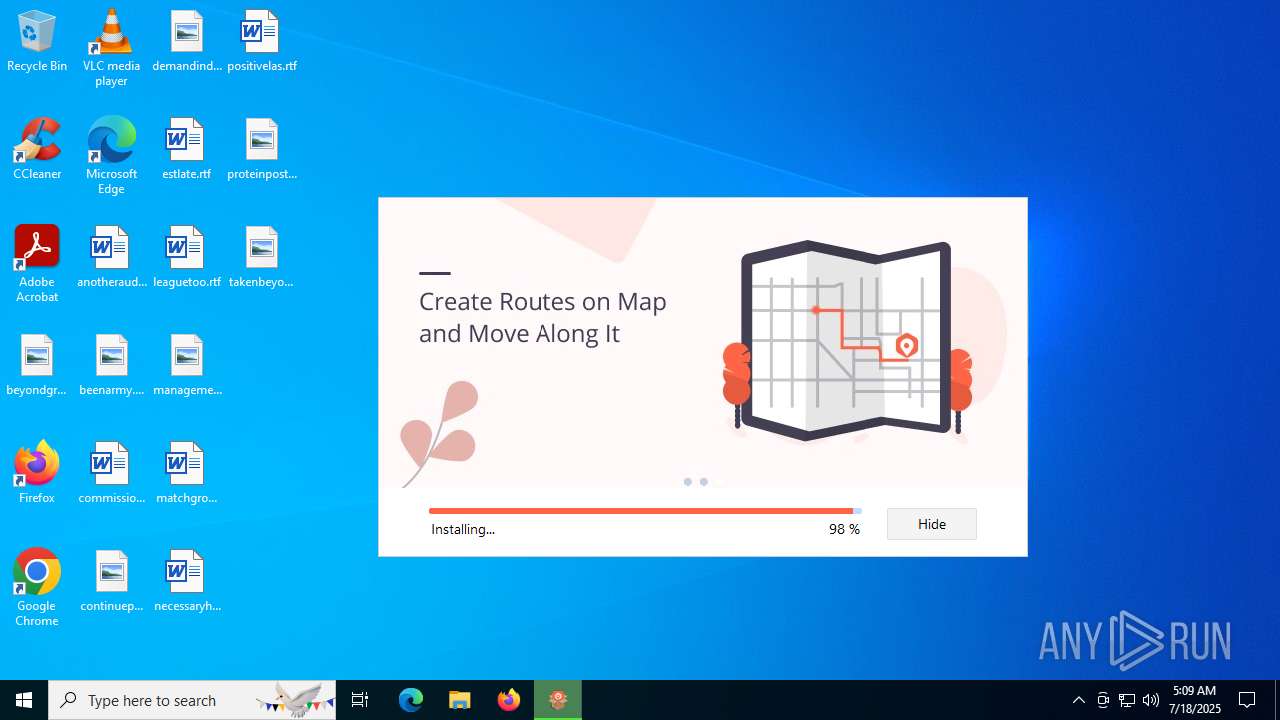Open the network tray icon
Viewport: 1280px width, 720px height.
(1127, 700)
